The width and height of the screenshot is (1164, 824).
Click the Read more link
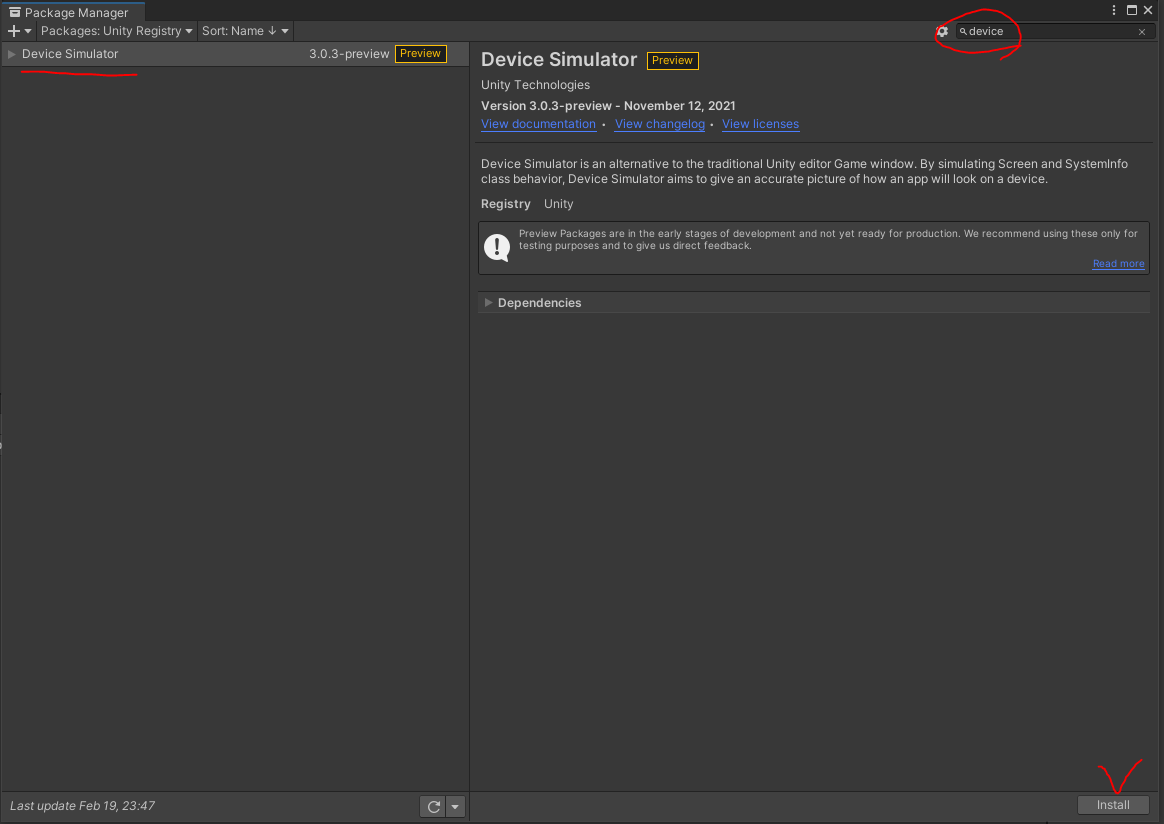(x=1118, y=264)
